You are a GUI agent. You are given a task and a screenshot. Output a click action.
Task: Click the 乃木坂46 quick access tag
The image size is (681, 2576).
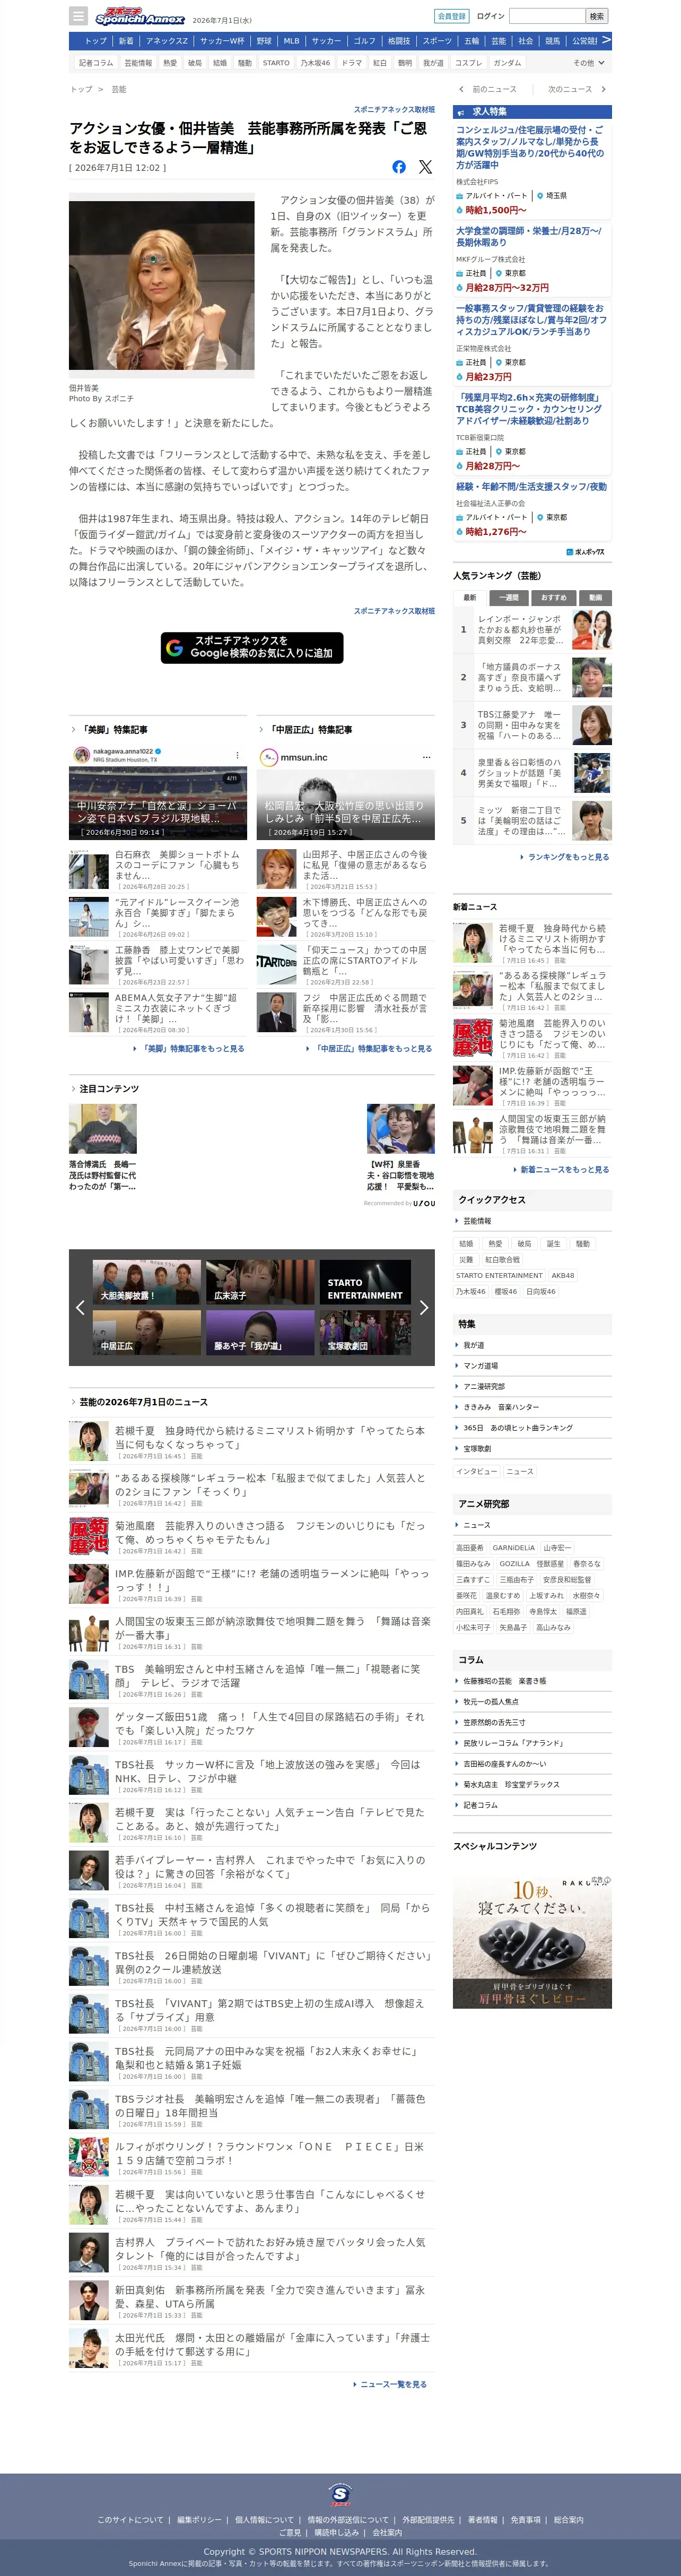471,1291
